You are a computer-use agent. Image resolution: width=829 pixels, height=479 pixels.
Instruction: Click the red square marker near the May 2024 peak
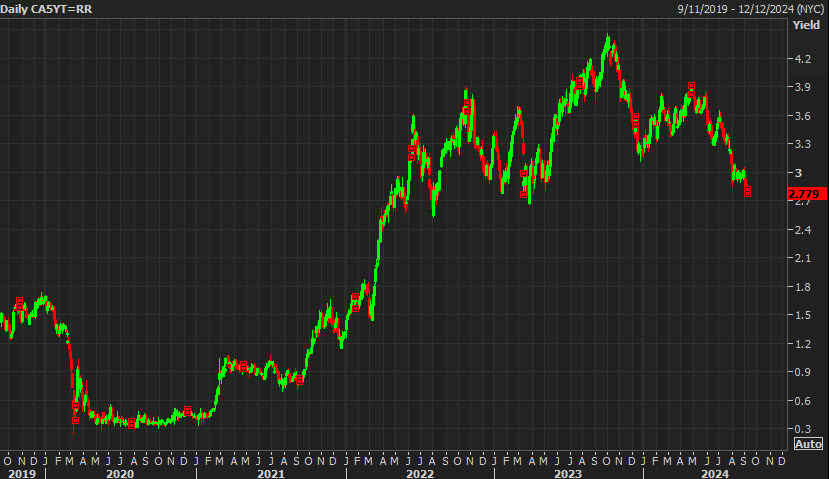click(691, 90)
